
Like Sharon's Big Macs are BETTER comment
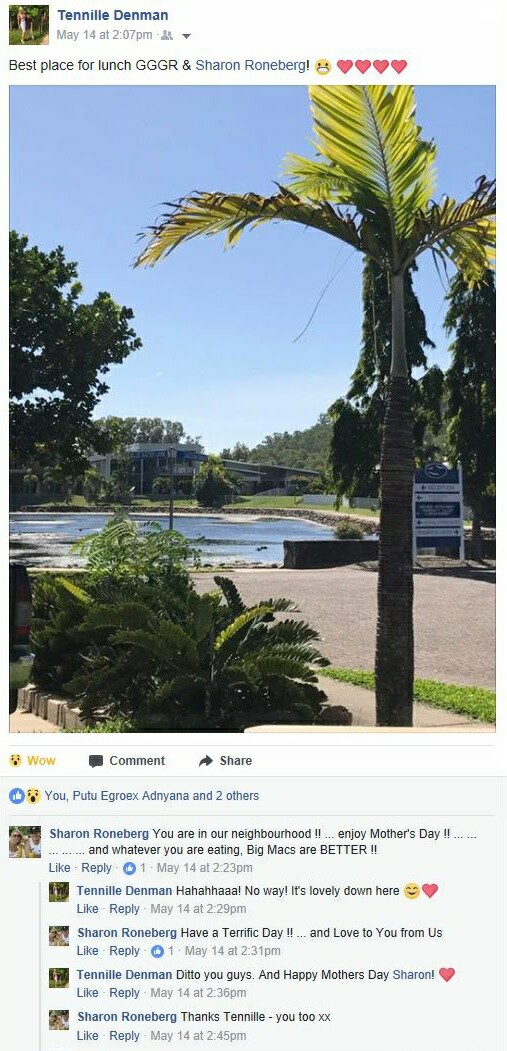59,867
